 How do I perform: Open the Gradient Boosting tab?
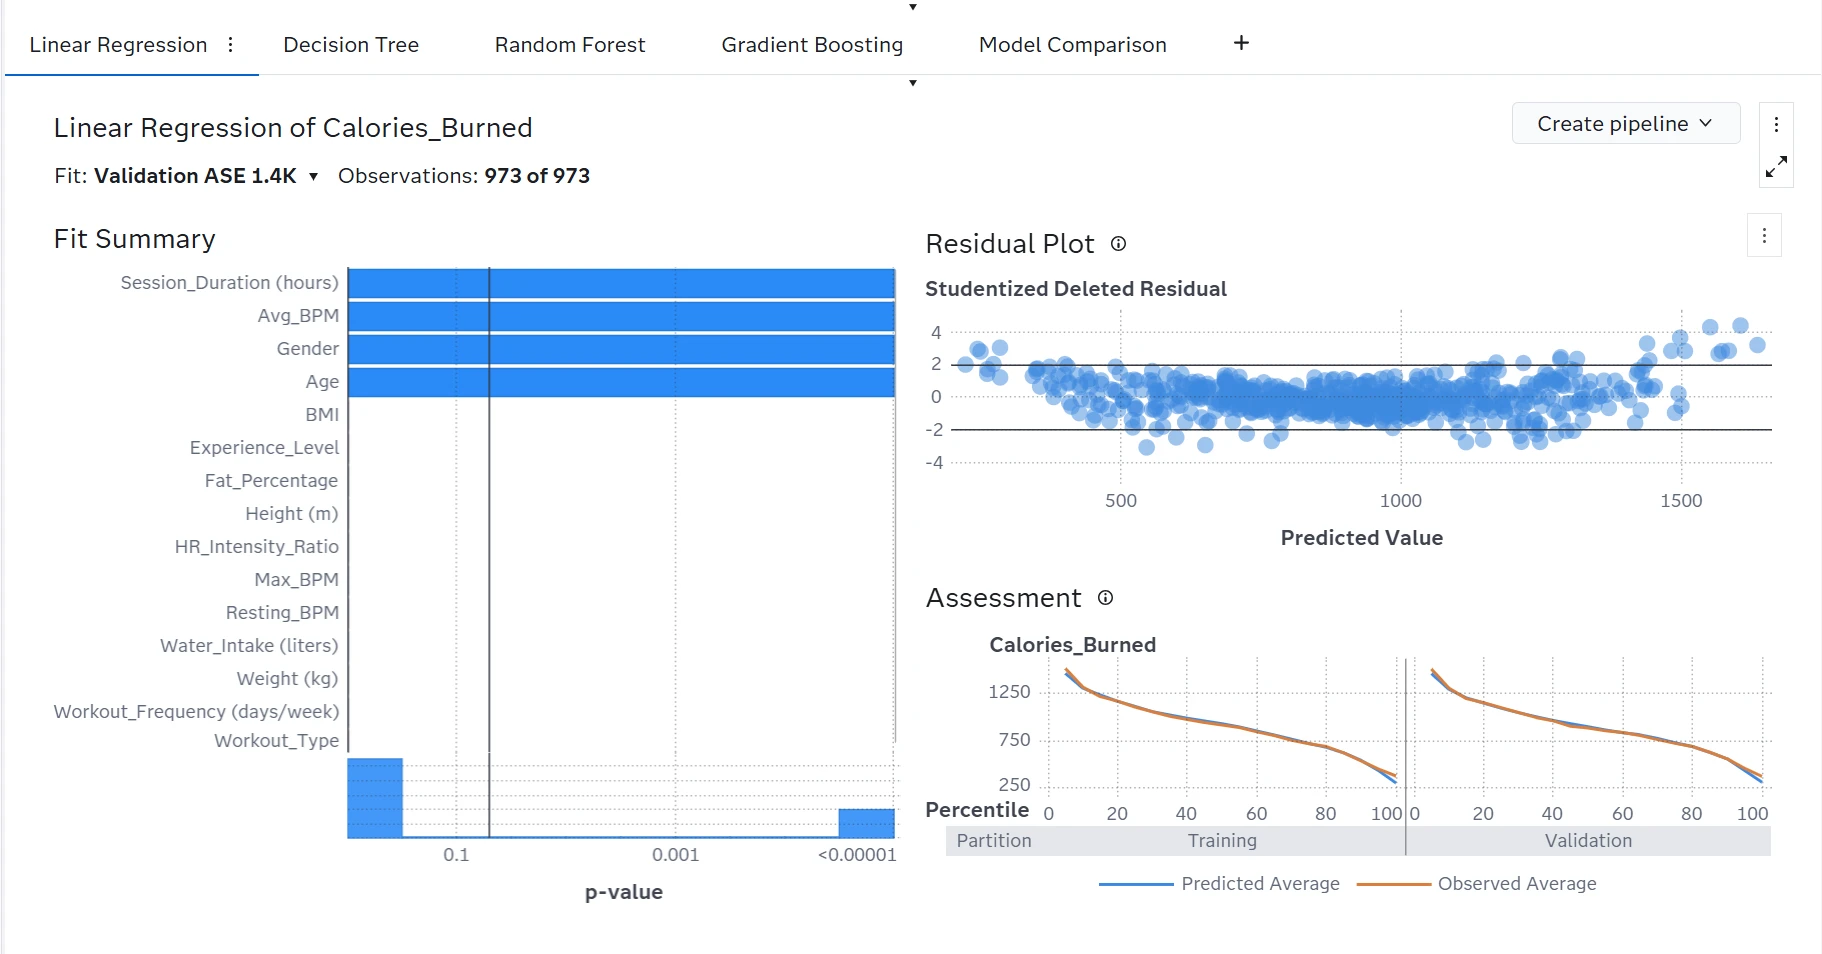point(812,45)
